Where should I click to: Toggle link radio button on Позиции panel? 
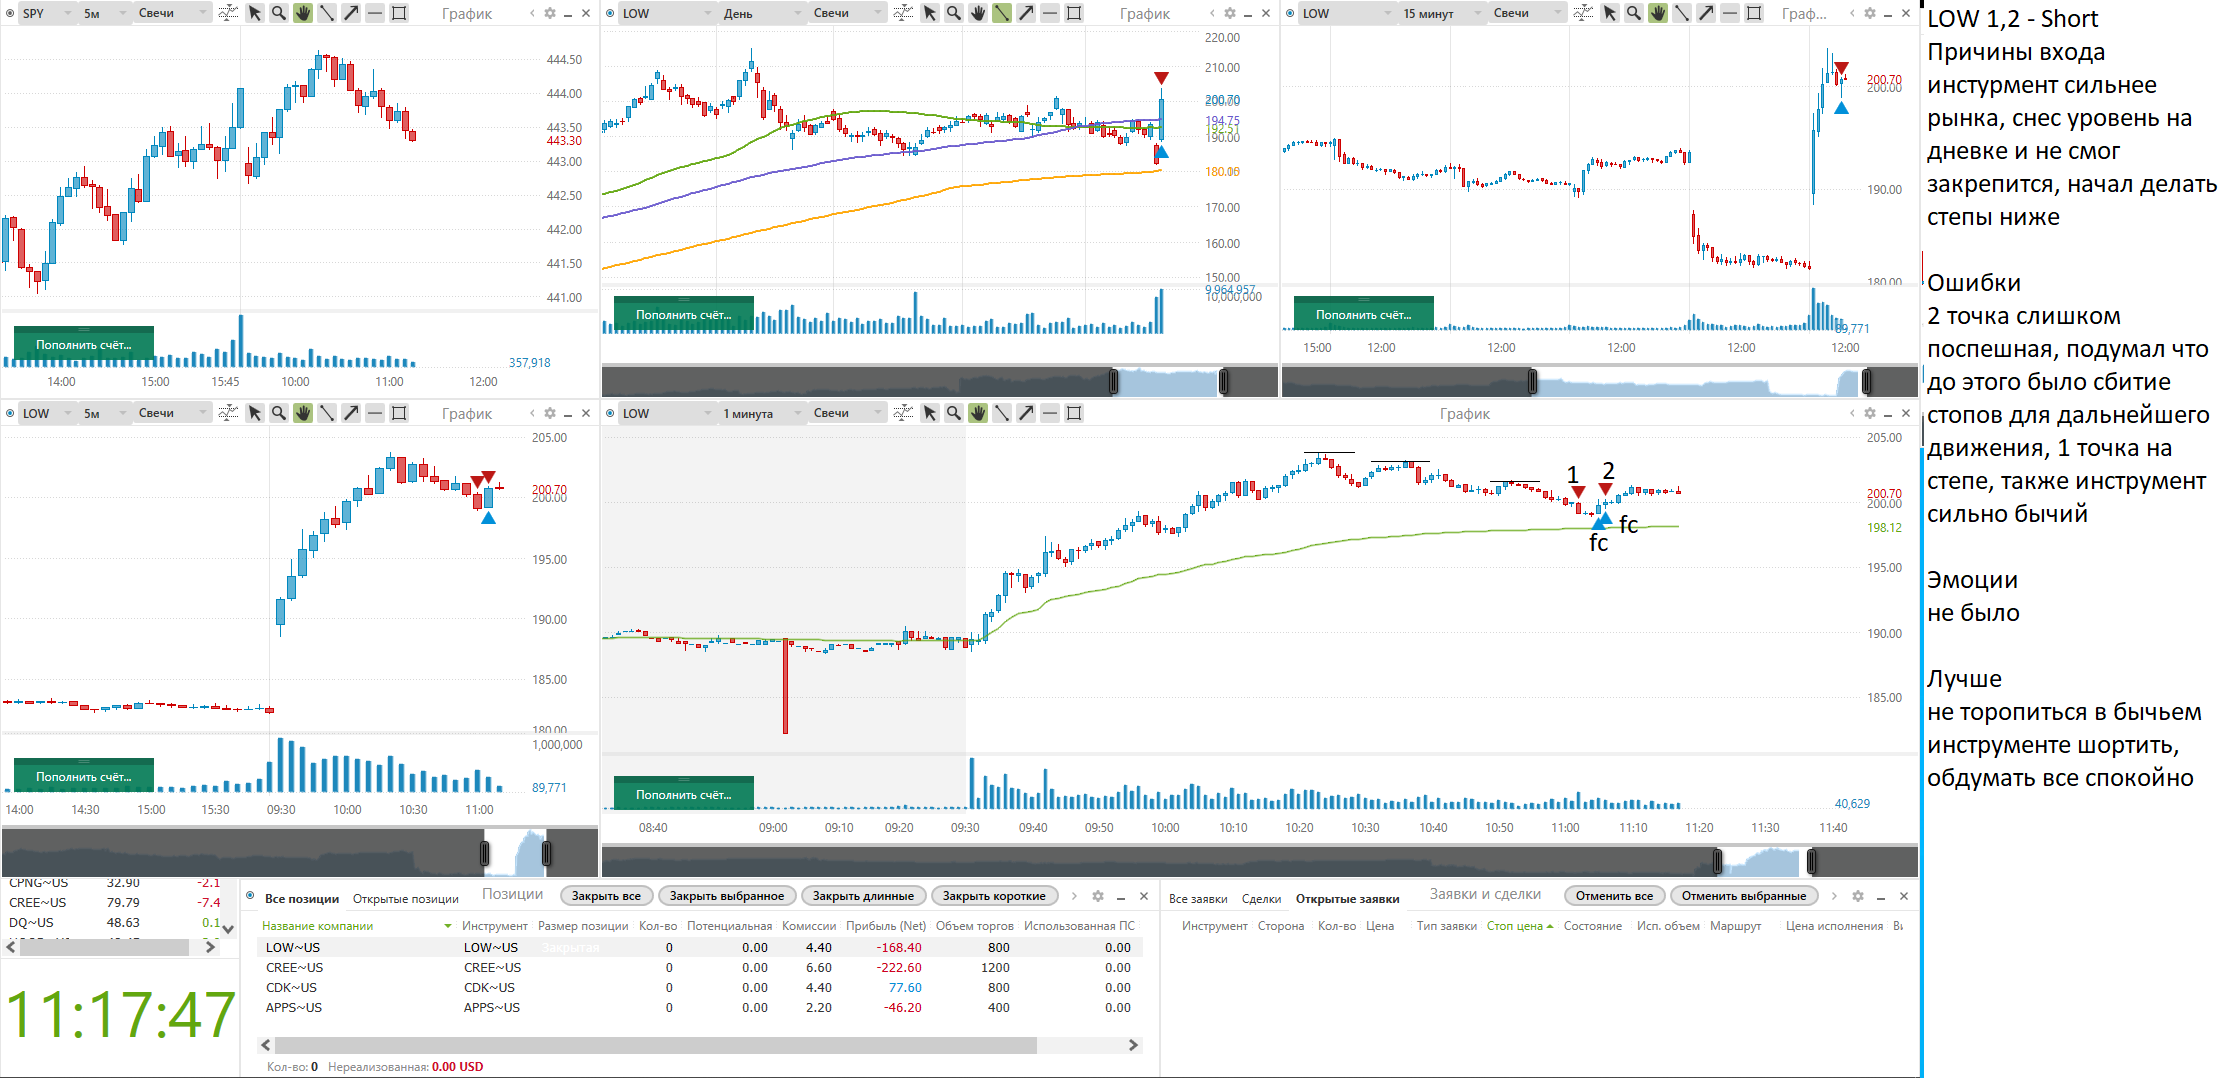pyautogui.click(x=250, y=896)
